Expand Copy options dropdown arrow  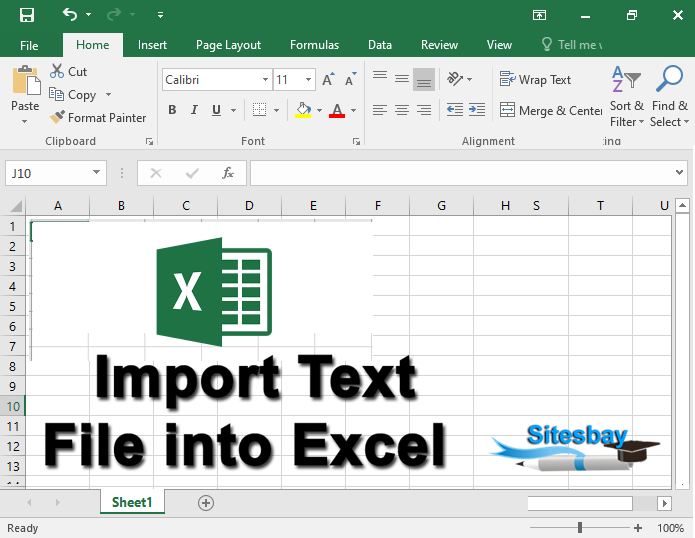[x=108, y=95]
